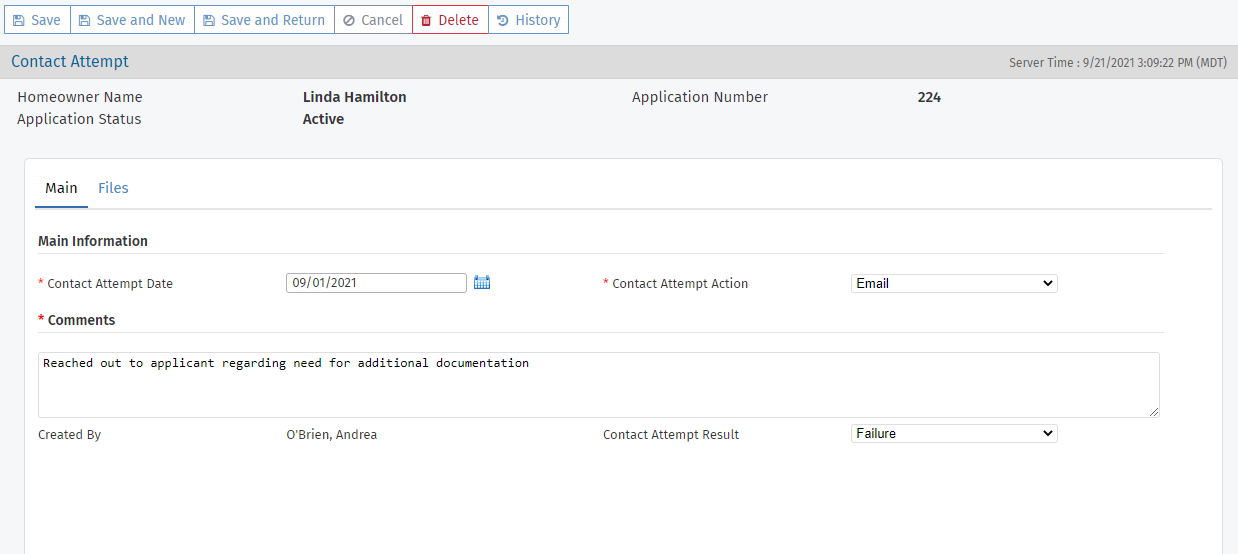
Task: Select the Main tab
Action: pos(61,188)
